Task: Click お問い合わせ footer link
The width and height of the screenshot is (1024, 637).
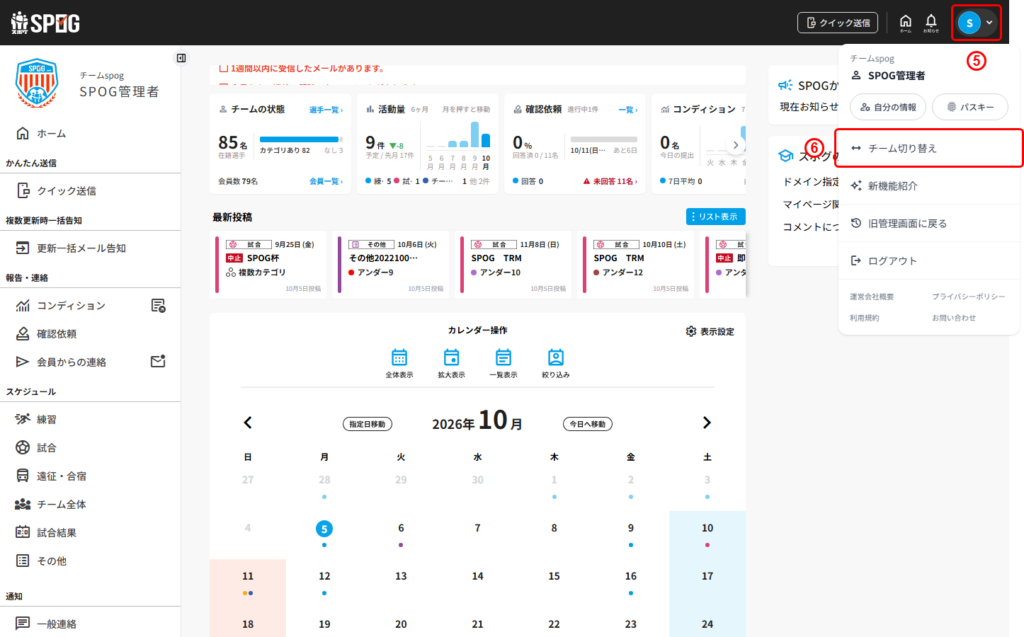Action: pyautogui.click(x=953, y=318)
